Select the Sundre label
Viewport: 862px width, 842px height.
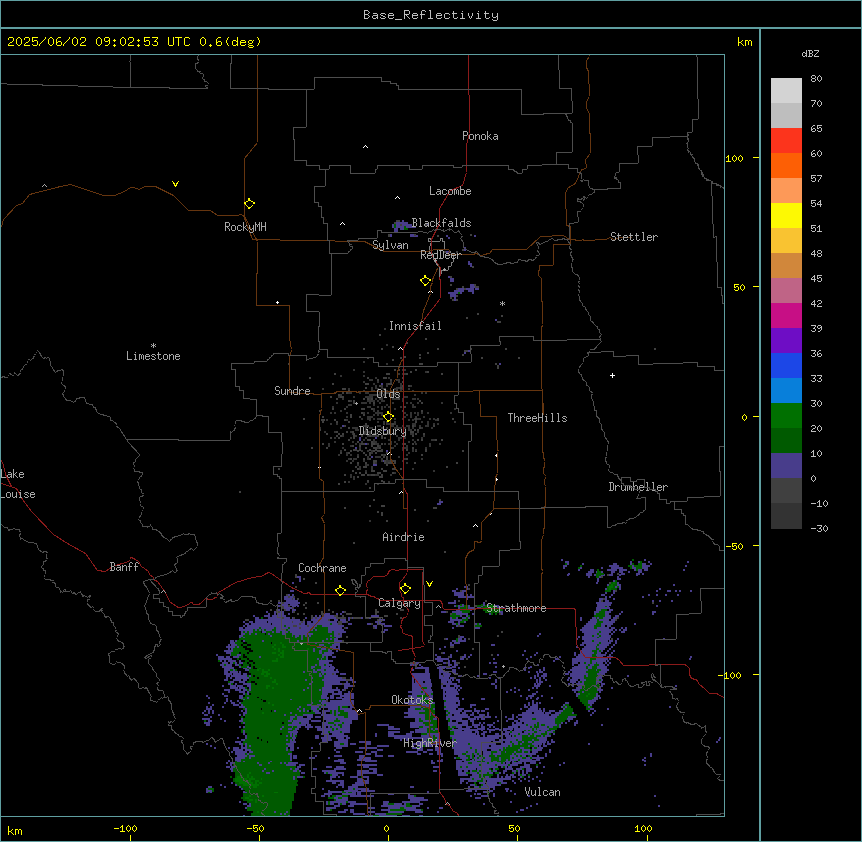tap(292, 391)
